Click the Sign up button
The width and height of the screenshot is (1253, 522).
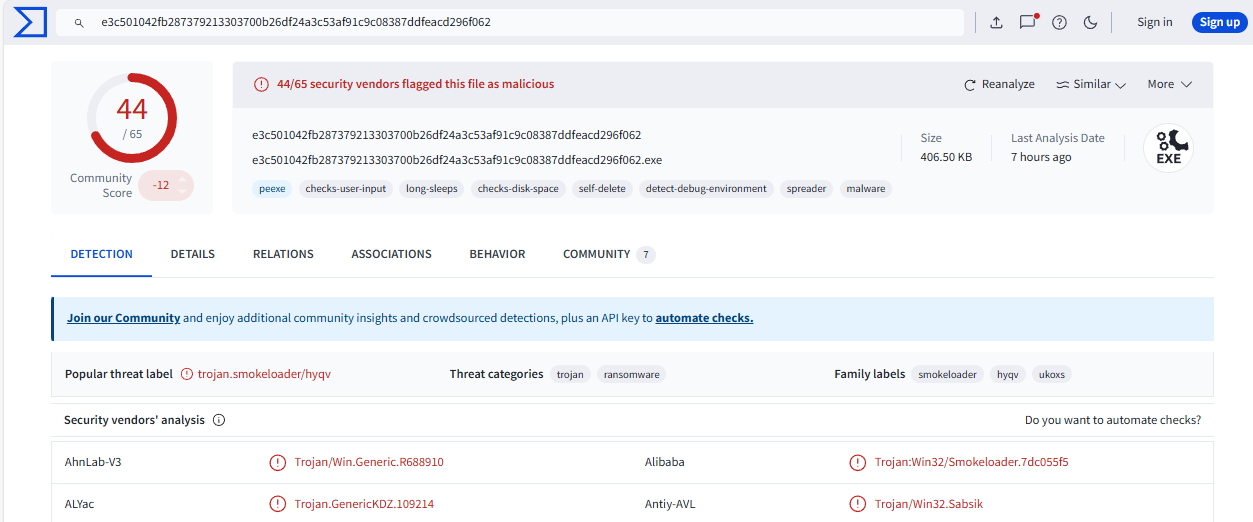(x=1219, y=22)
